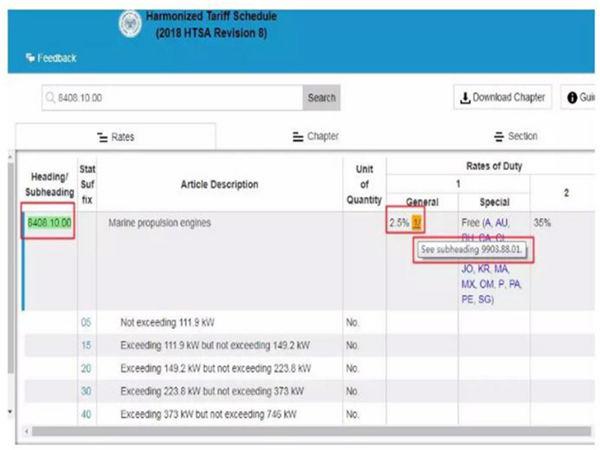Switch to the Rates tab
The height and width of the screenshot is (450, 600).
click(x=116, y=137)
